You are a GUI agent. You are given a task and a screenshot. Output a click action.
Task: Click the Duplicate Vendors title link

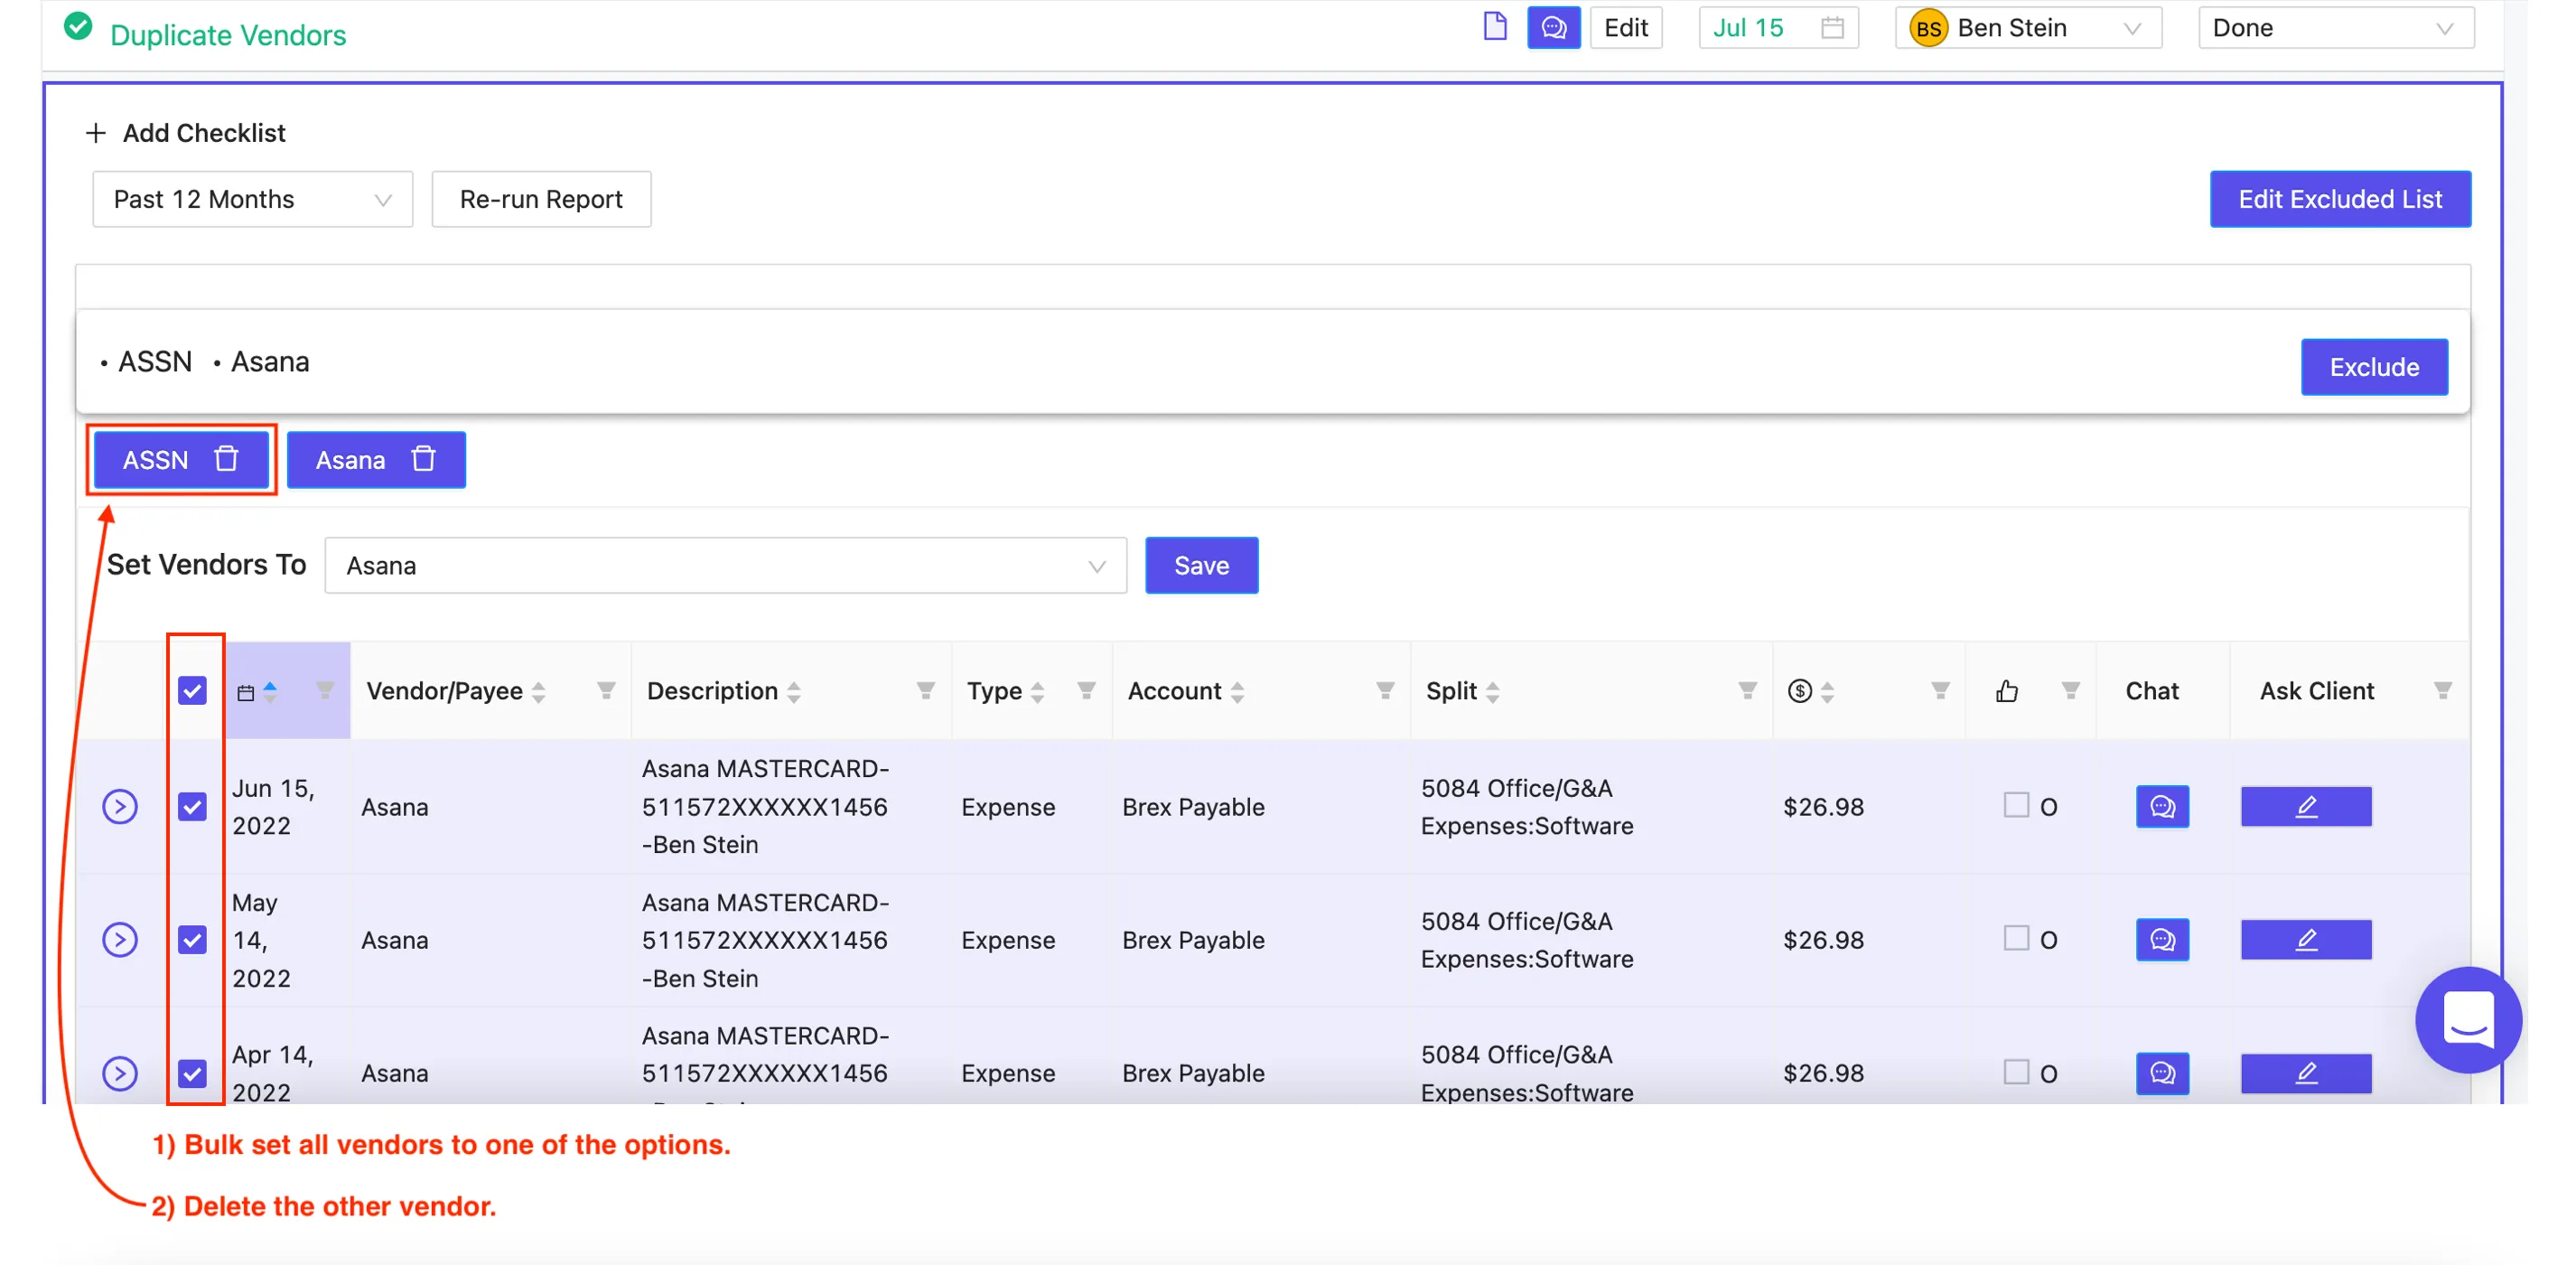228,34
